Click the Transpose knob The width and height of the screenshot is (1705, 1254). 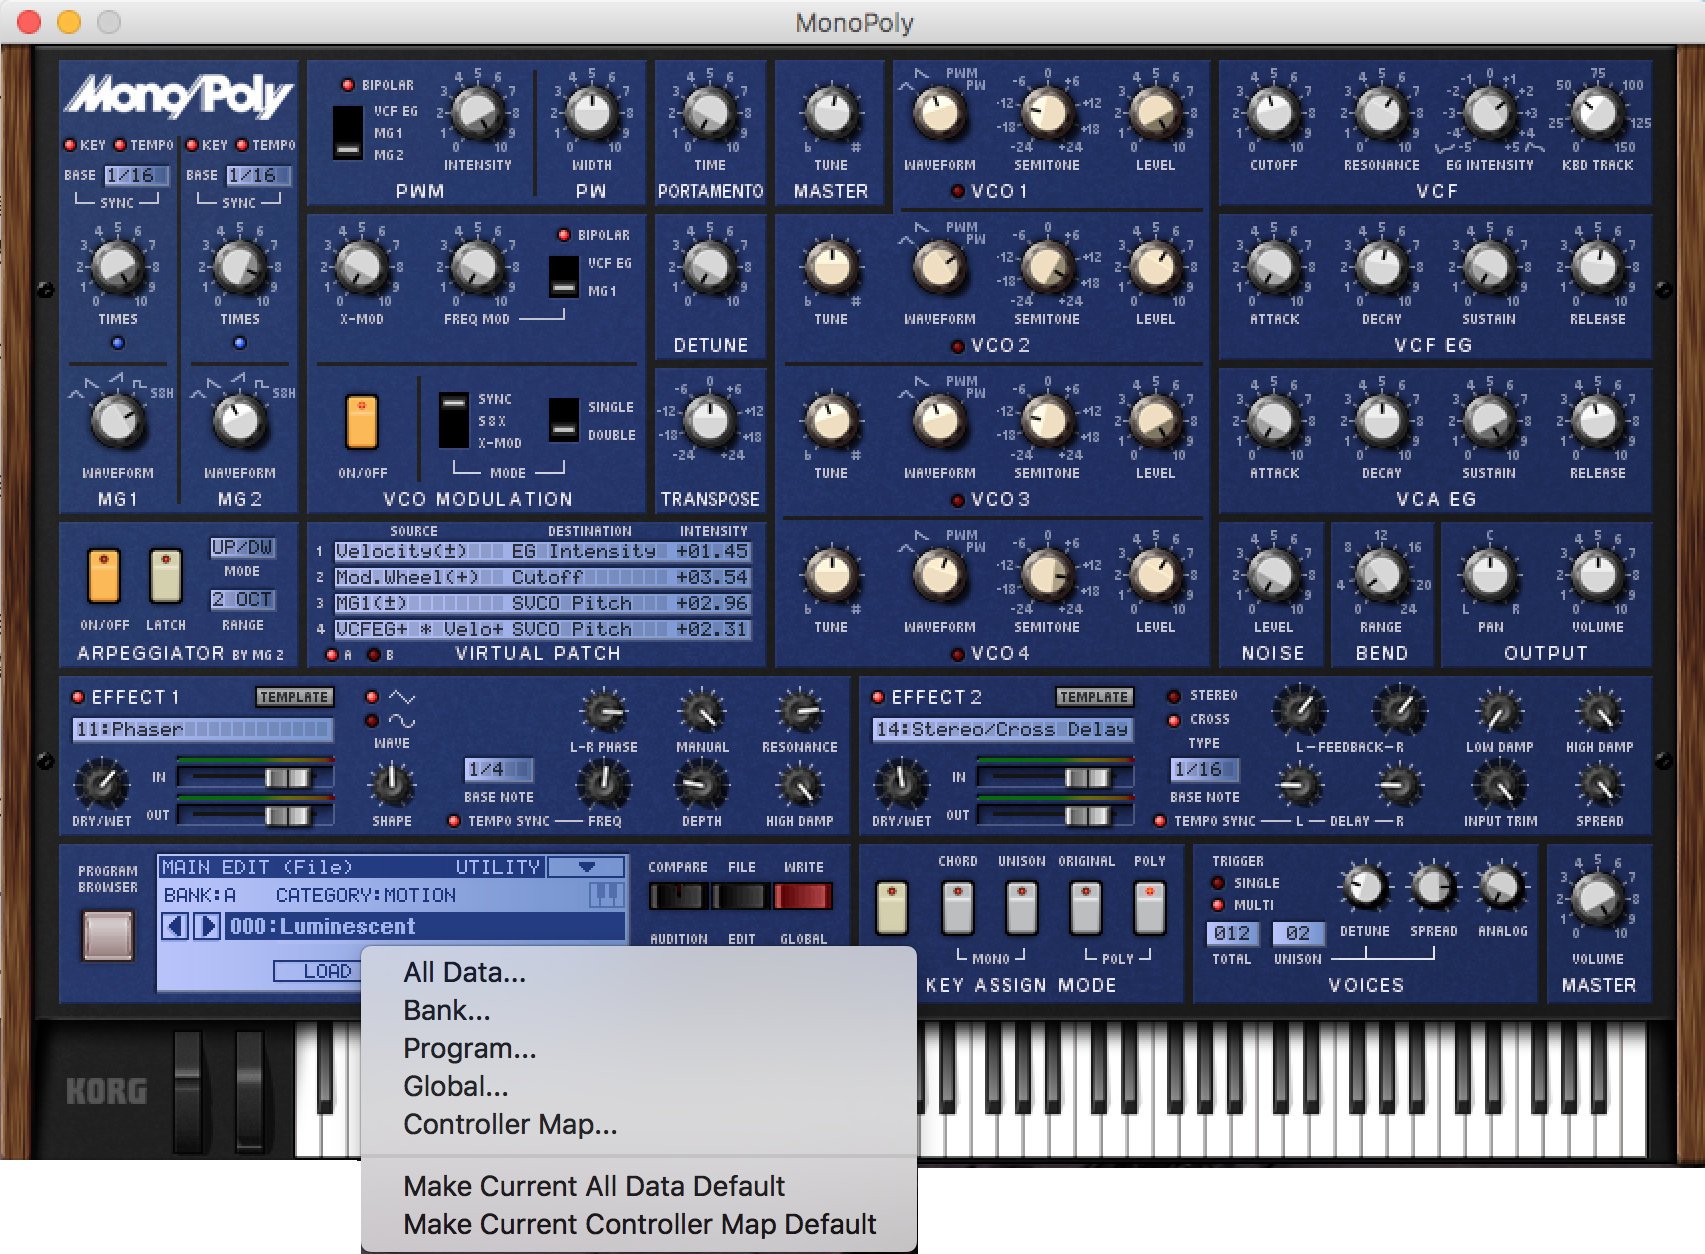pos(710,422)
